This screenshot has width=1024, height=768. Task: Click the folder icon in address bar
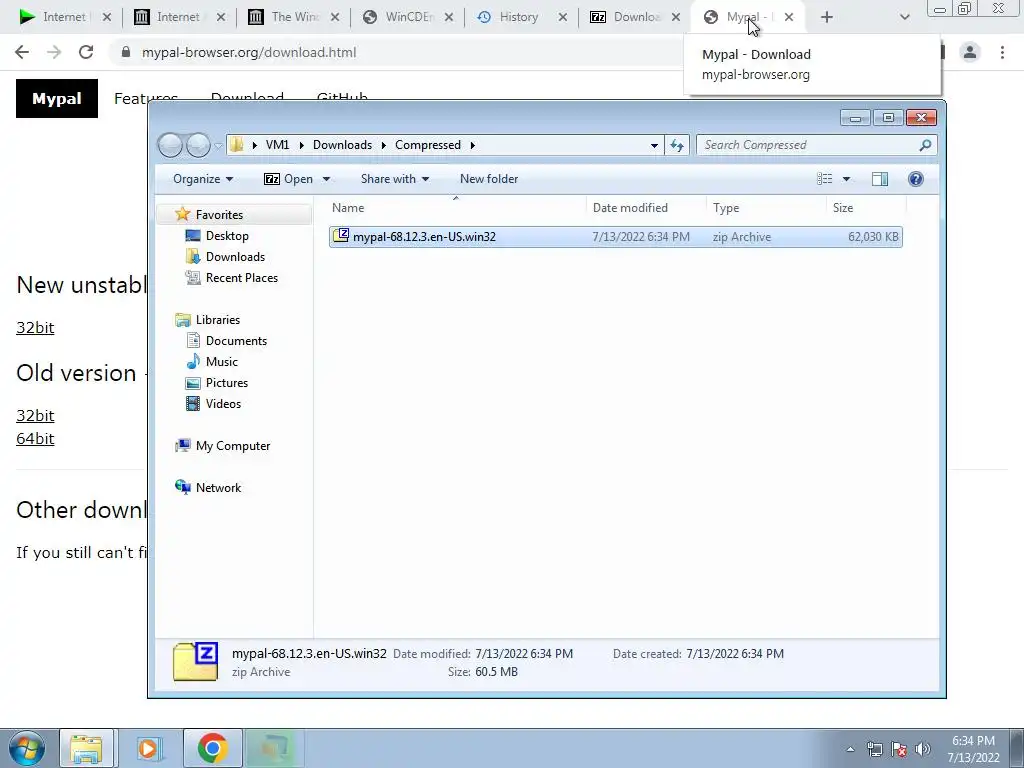(237, 145)
